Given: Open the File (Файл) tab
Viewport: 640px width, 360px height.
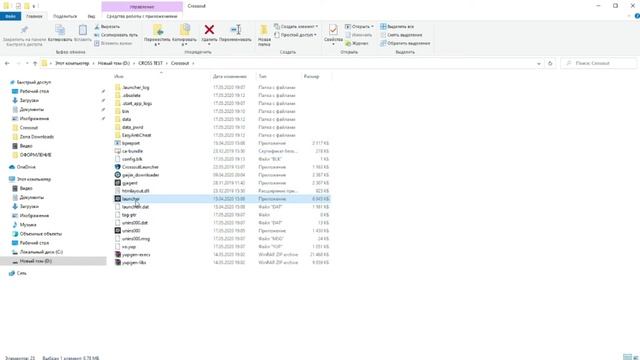Looking at the screenshot, I should point(11,16).
